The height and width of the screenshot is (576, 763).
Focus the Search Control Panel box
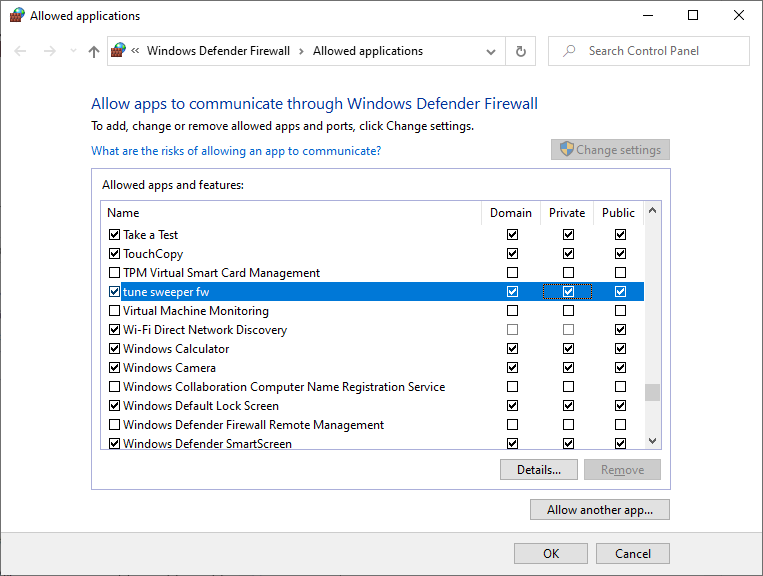[x=649, y=51]
